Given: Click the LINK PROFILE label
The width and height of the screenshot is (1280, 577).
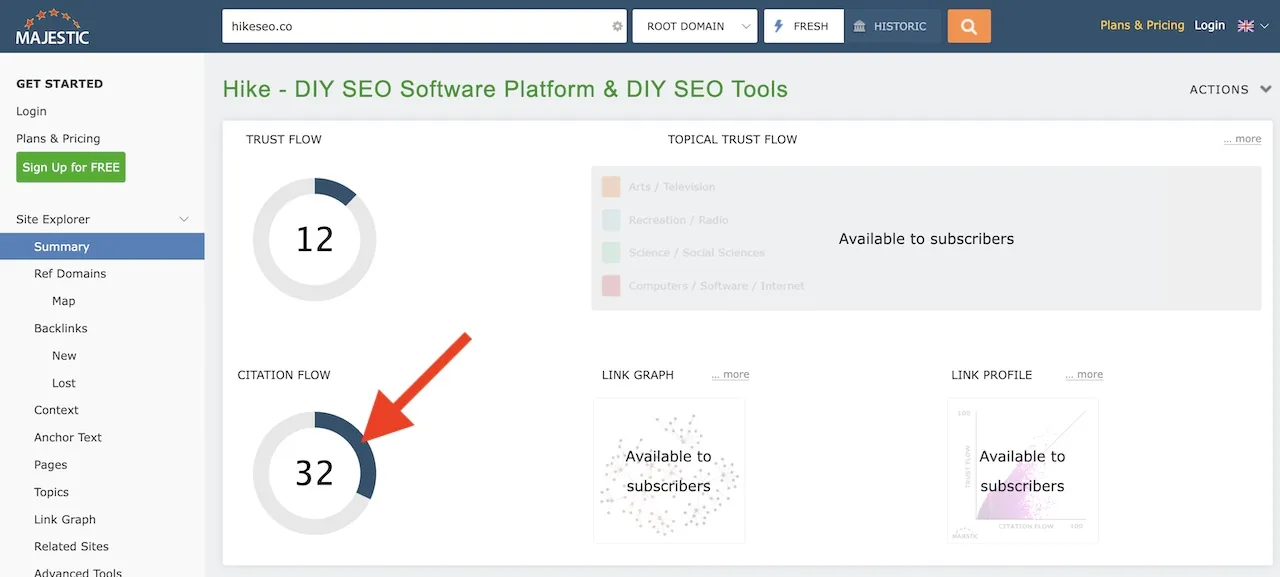Looking at the screenshot, I should 992,375.
